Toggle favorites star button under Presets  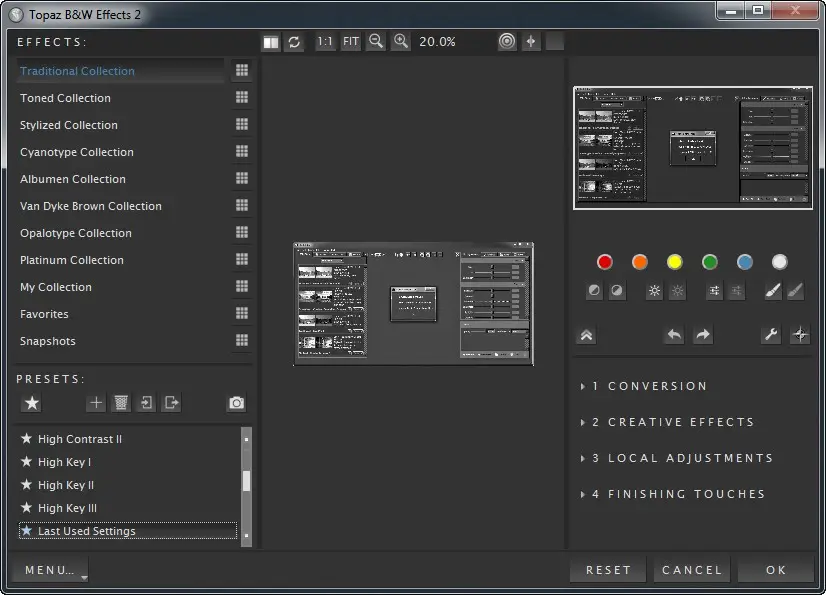(32, 403)
